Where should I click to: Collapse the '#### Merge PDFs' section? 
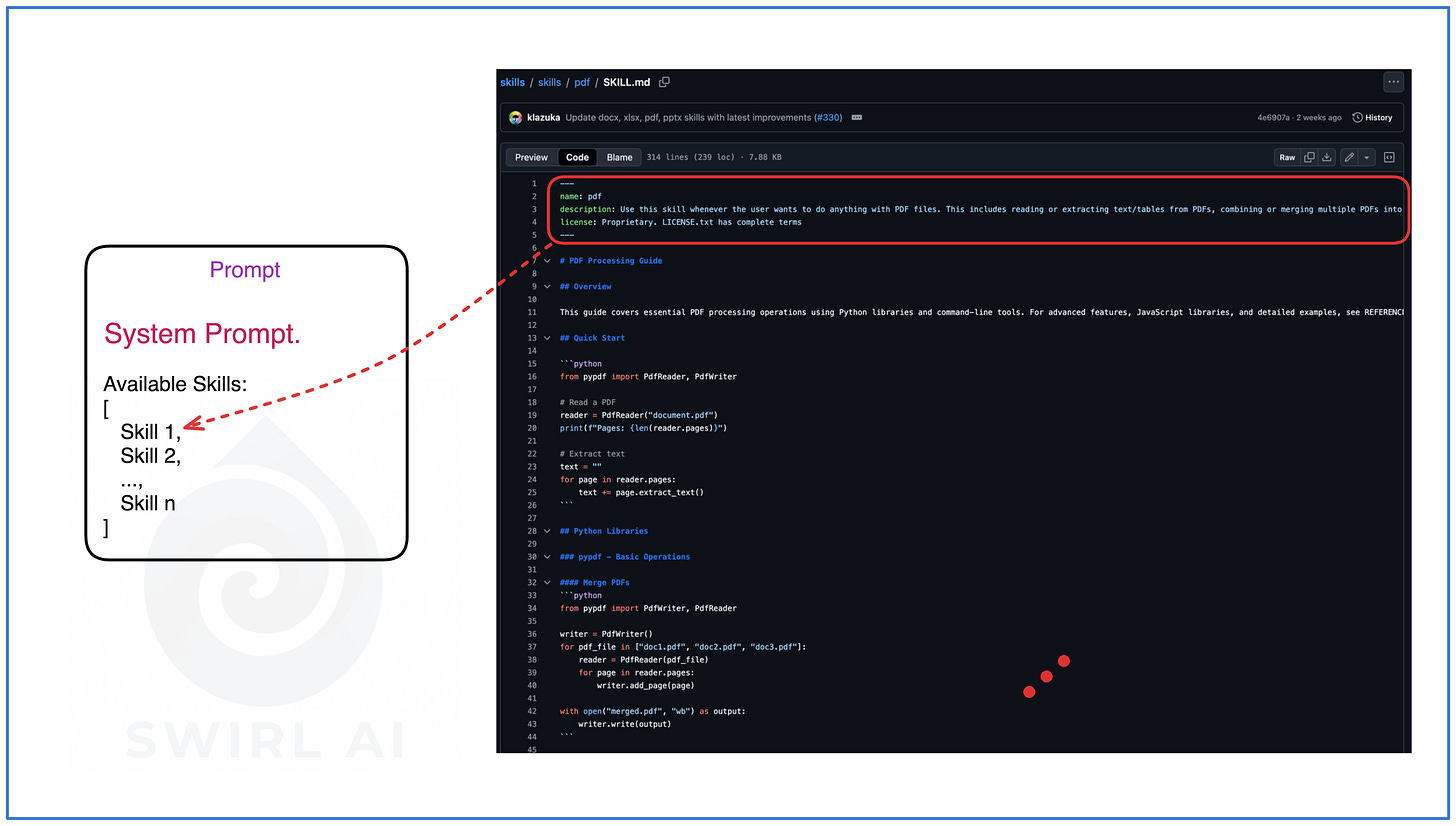(546, 582)
